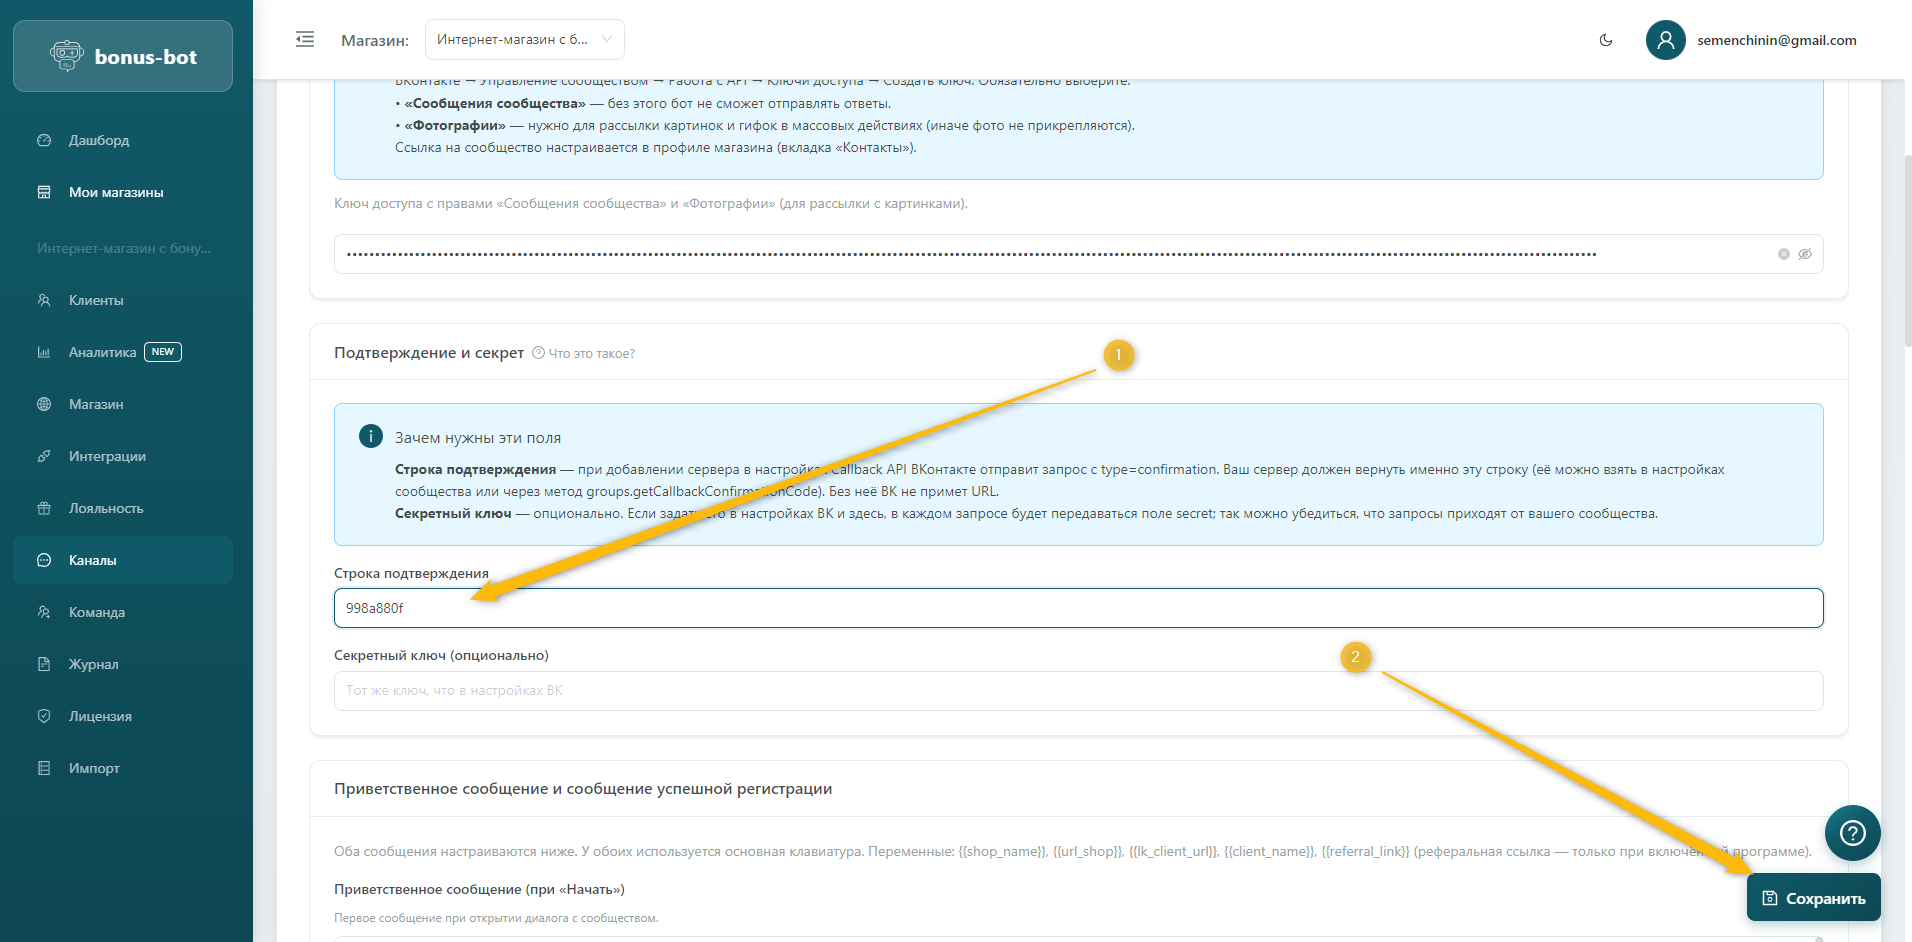The width and height of the screenshot is (1912, 942).
Task: Open Лицензия page in the sidebar
Action: 100,716
